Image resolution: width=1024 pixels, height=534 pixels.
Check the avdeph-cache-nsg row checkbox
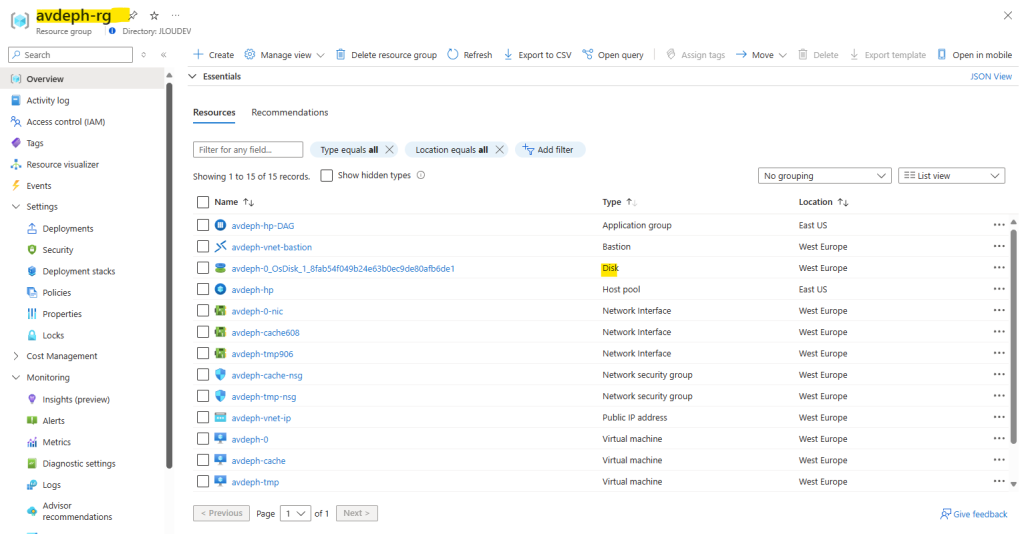pyautogui.click(x=203, y=375)
